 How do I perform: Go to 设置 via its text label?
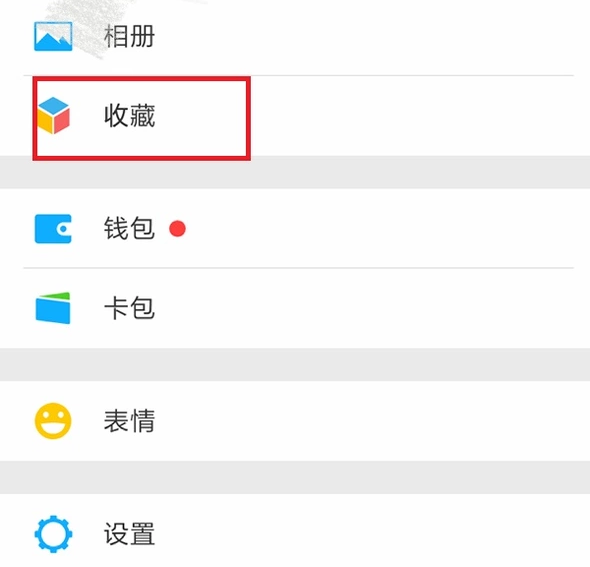coord(129,534)
